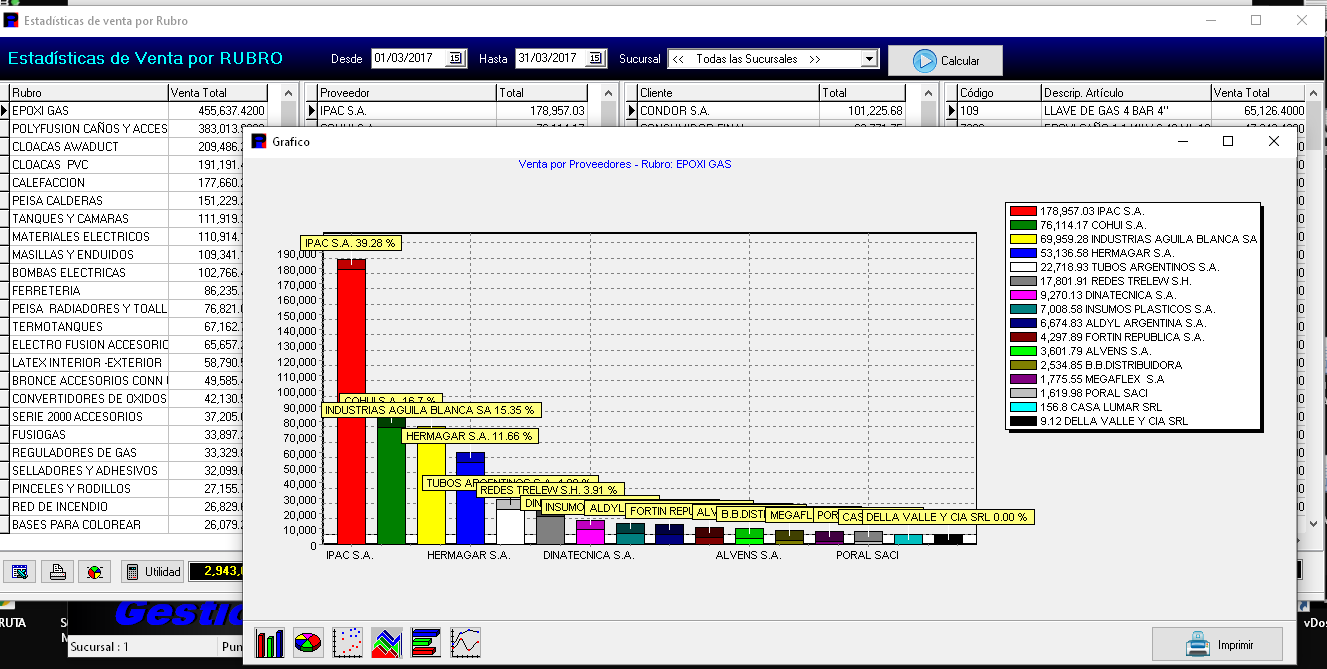The width and height of the screenshot is (1327, 669).
Task: Switch to the scatter point chart type
Action: (x=347, y=642)
